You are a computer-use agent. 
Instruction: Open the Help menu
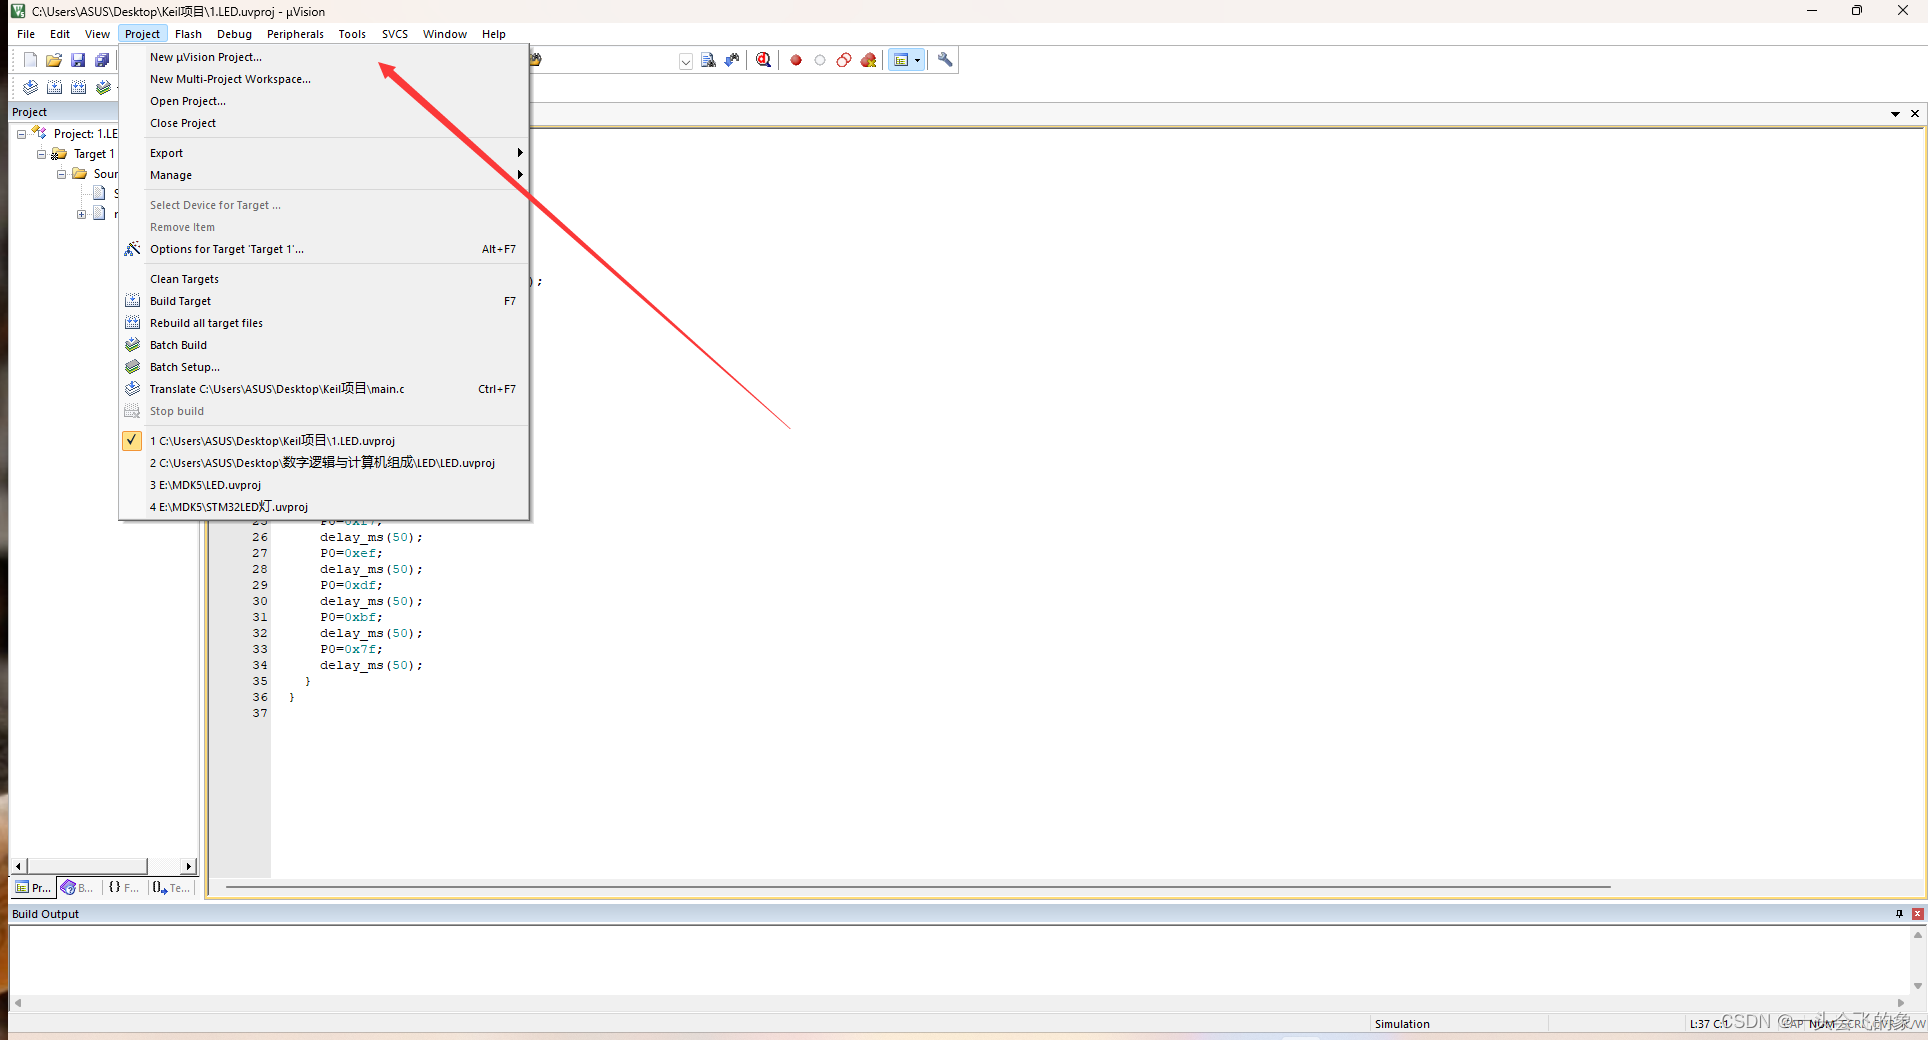pyautogui.click(x=494, y=34)
